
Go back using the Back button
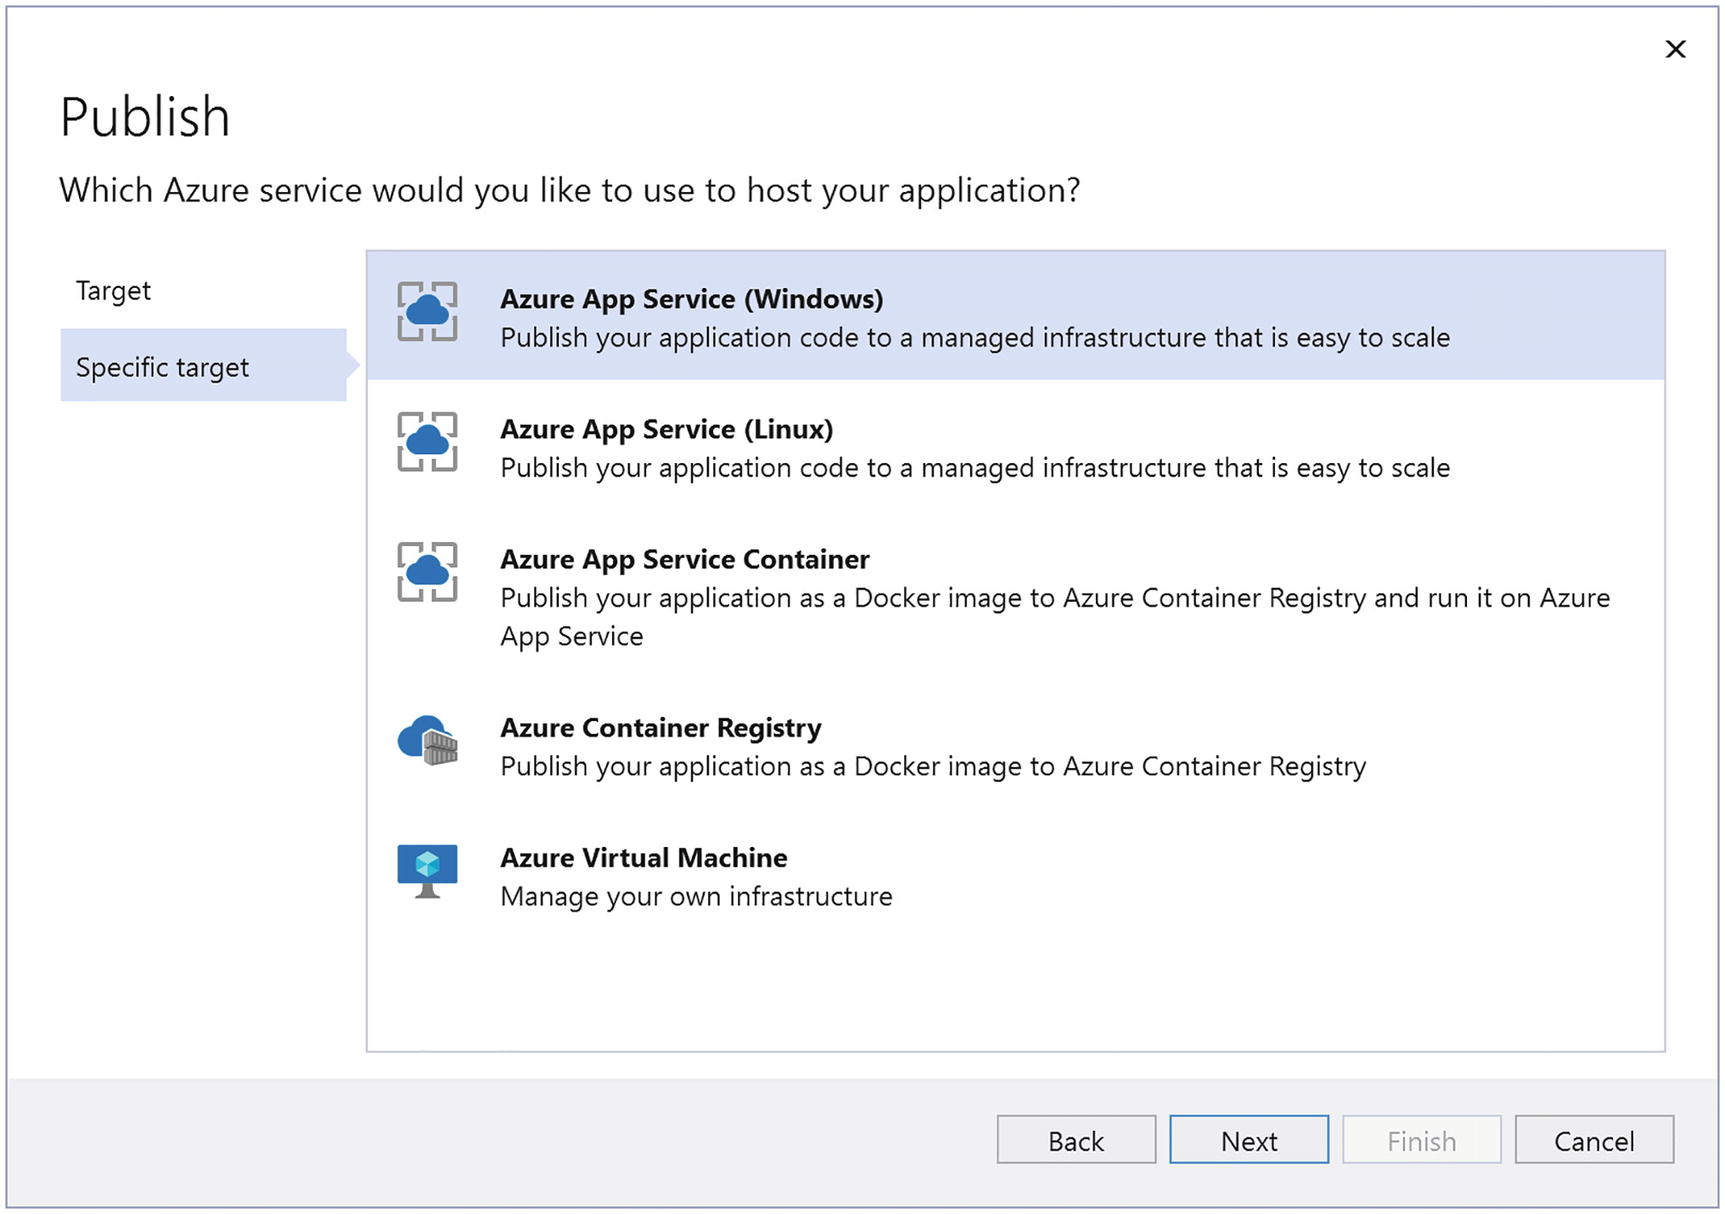(x=1075, y=1140)
